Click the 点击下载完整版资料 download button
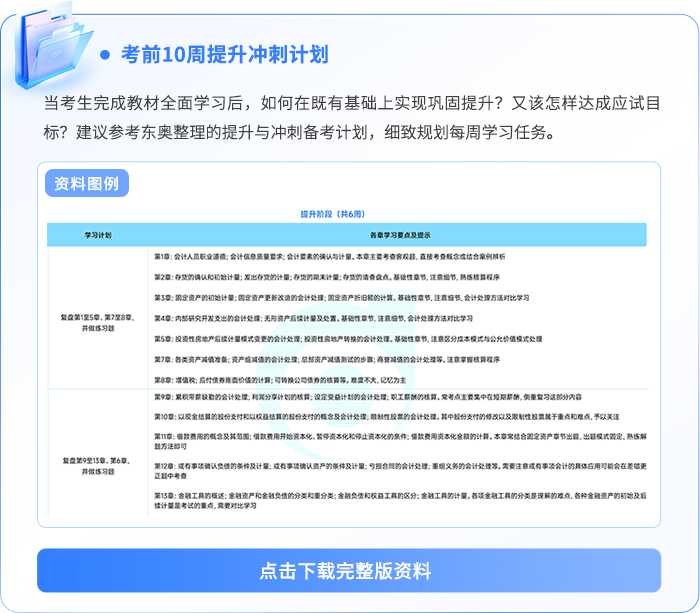 [349, 571]
